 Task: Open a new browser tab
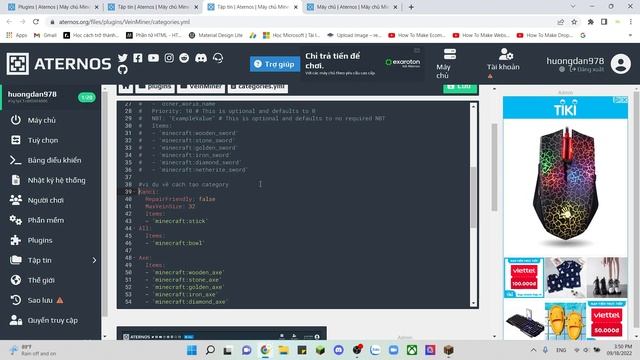coord(411,7)
